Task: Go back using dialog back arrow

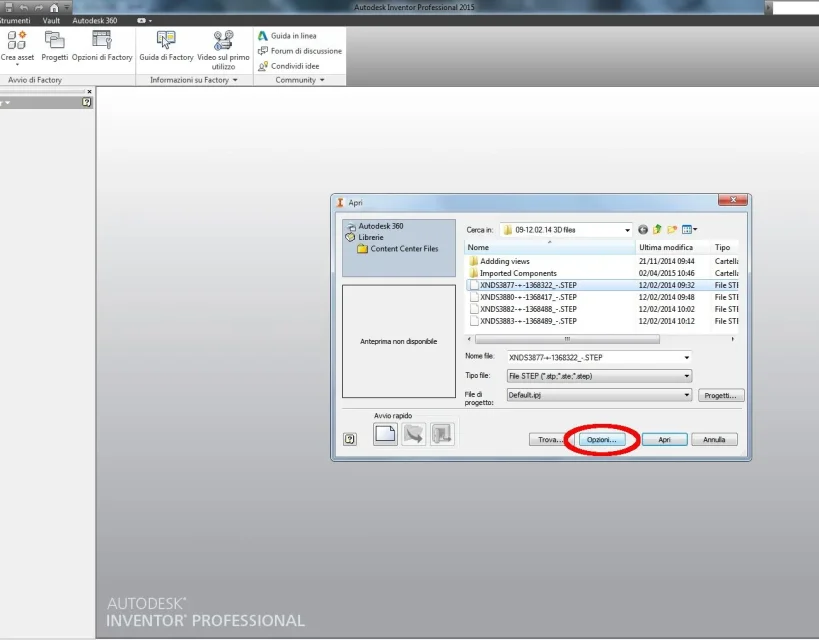Action: pos(643,229)
